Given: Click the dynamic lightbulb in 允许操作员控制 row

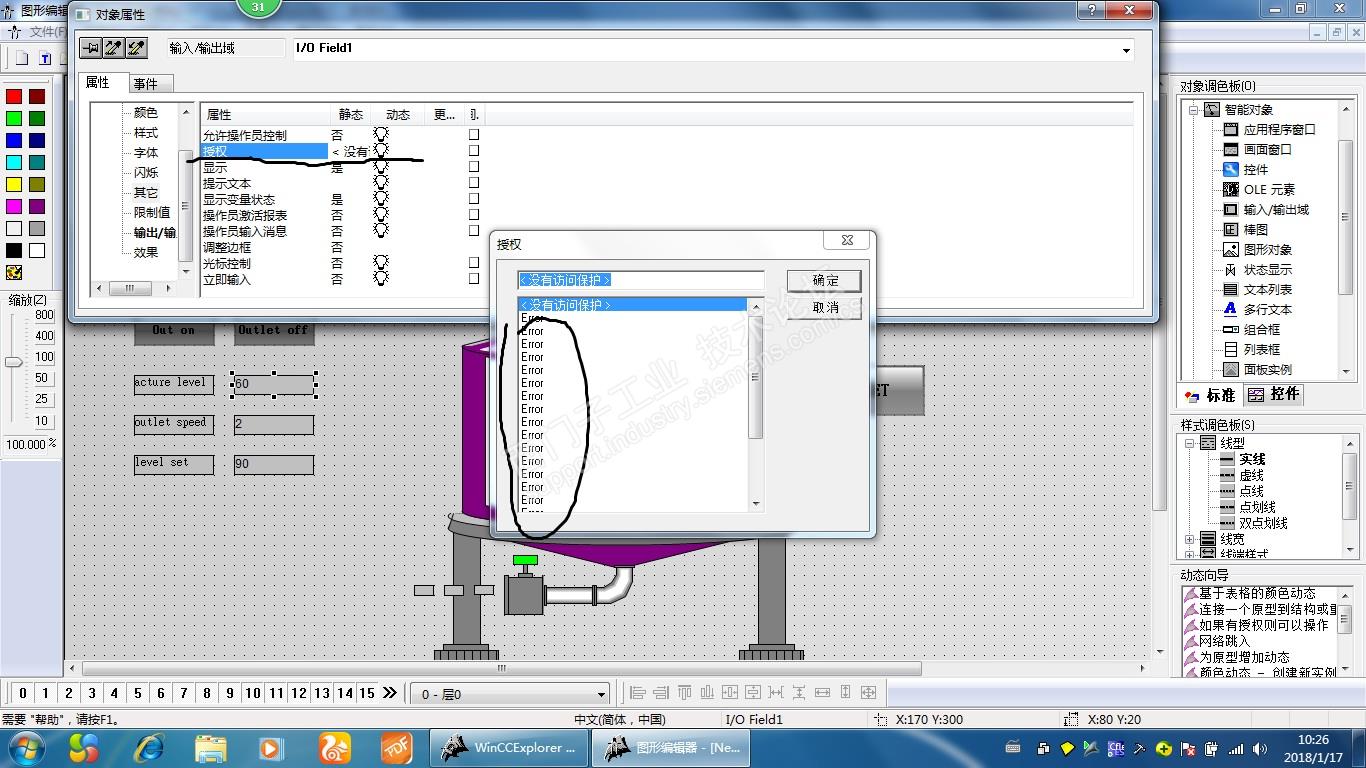Looking at the screenshot, I should coord(381,134).
